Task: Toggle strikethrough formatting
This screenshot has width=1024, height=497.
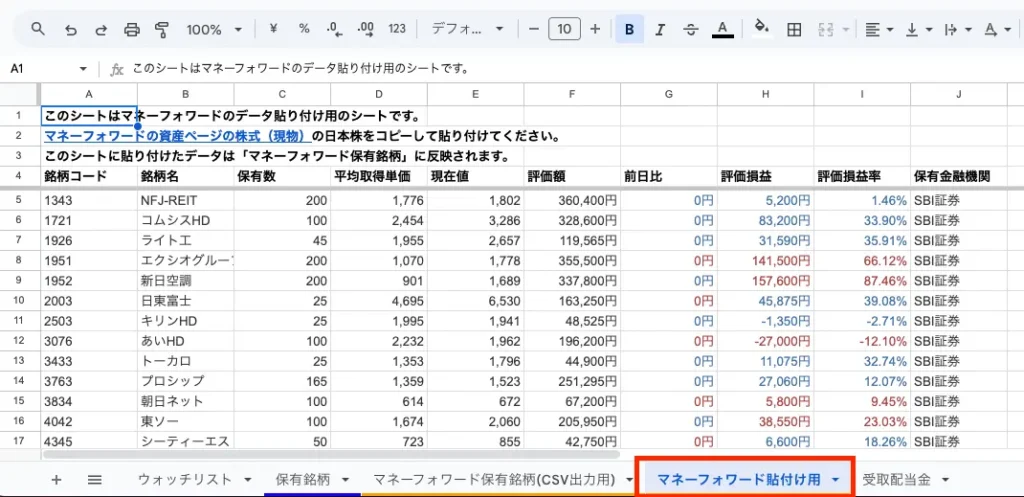Action: pos(691,29)
